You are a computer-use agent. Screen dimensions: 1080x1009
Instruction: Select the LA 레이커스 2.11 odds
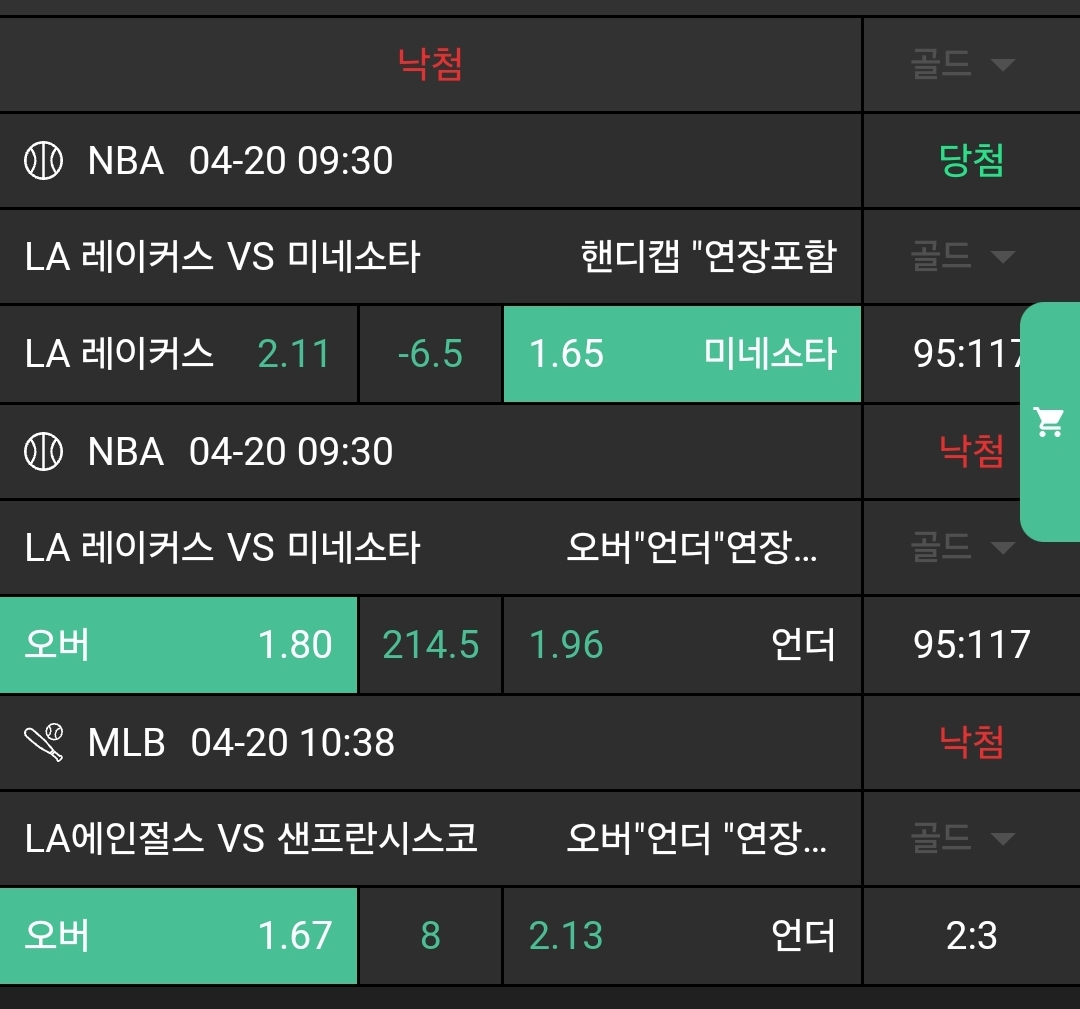click(178, 354)
